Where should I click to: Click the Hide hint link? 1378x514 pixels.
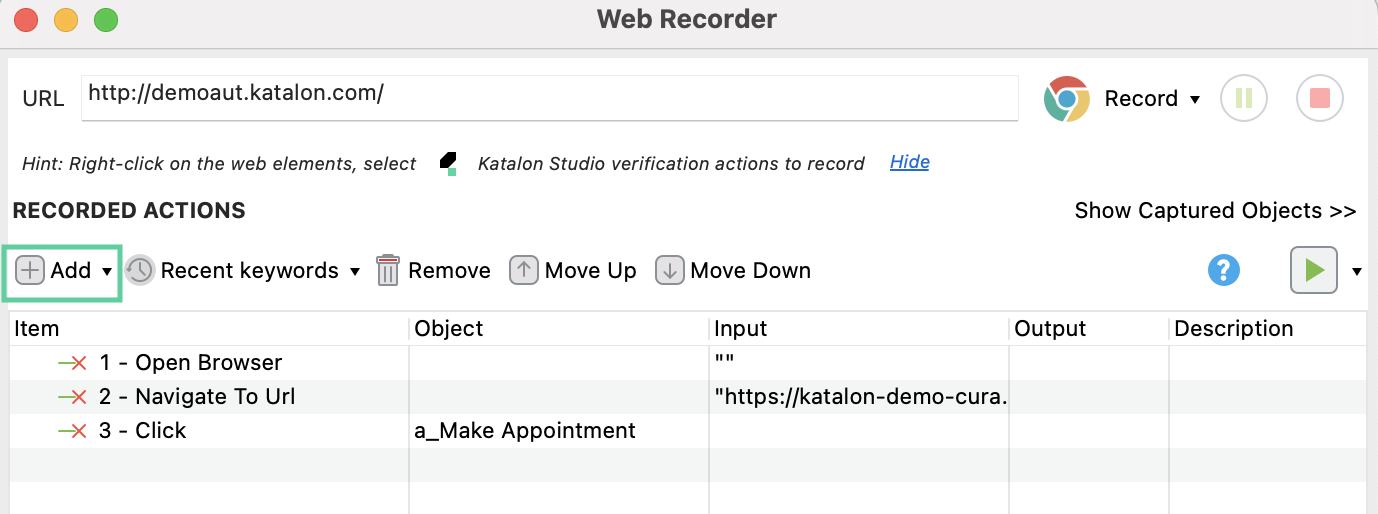click(909, 162)
